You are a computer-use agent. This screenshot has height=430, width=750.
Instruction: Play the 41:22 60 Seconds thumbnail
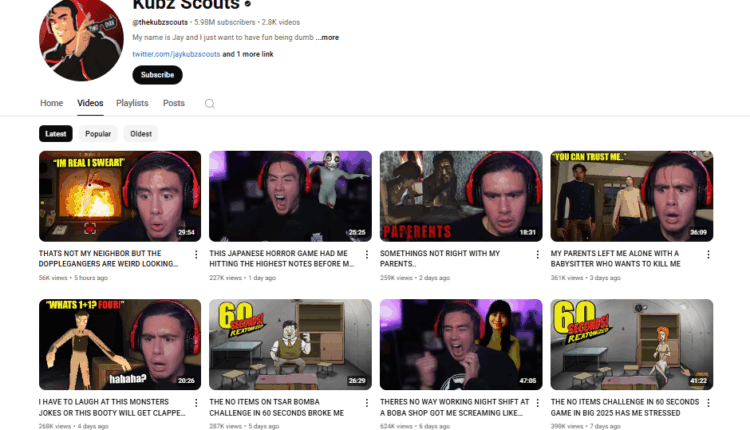[632, 344]
